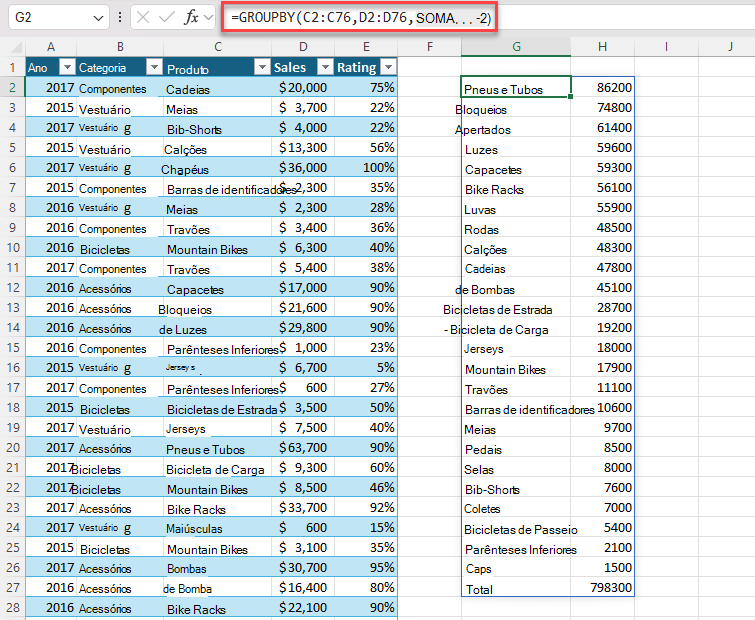Viewport: 755px width, 620px height.
Task: Click the 'Calções' cell in row 5
Action: 218,147
